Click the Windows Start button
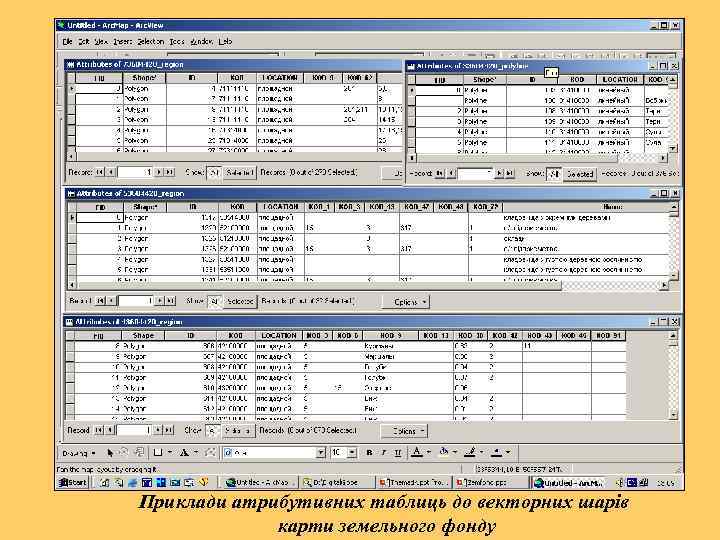This screenshot has width=720, height=540. point(73,483)
